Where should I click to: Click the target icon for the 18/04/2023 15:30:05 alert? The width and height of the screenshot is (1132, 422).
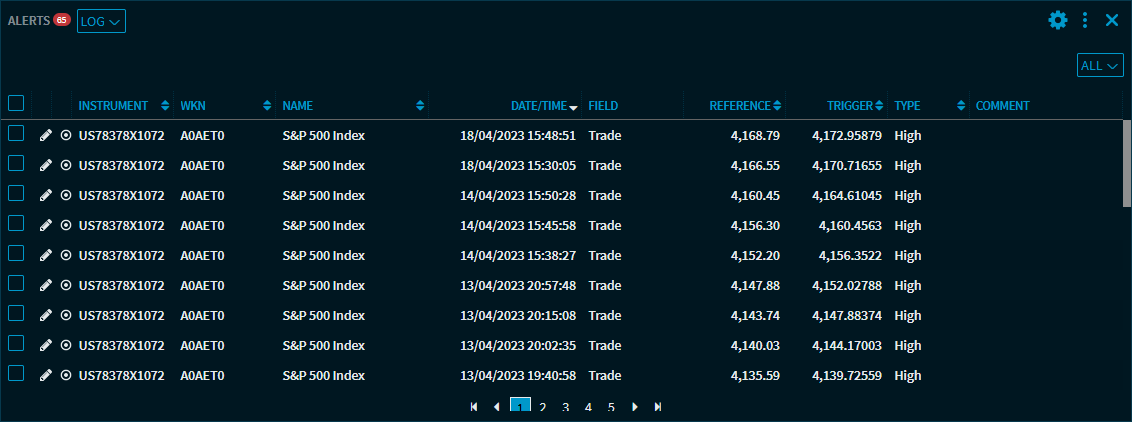tap(66, 165)
